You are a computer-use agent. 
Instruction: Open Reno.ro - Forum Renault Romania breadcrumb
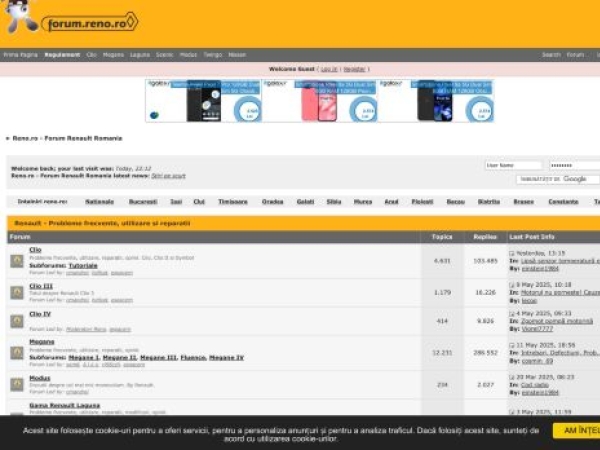67,139
